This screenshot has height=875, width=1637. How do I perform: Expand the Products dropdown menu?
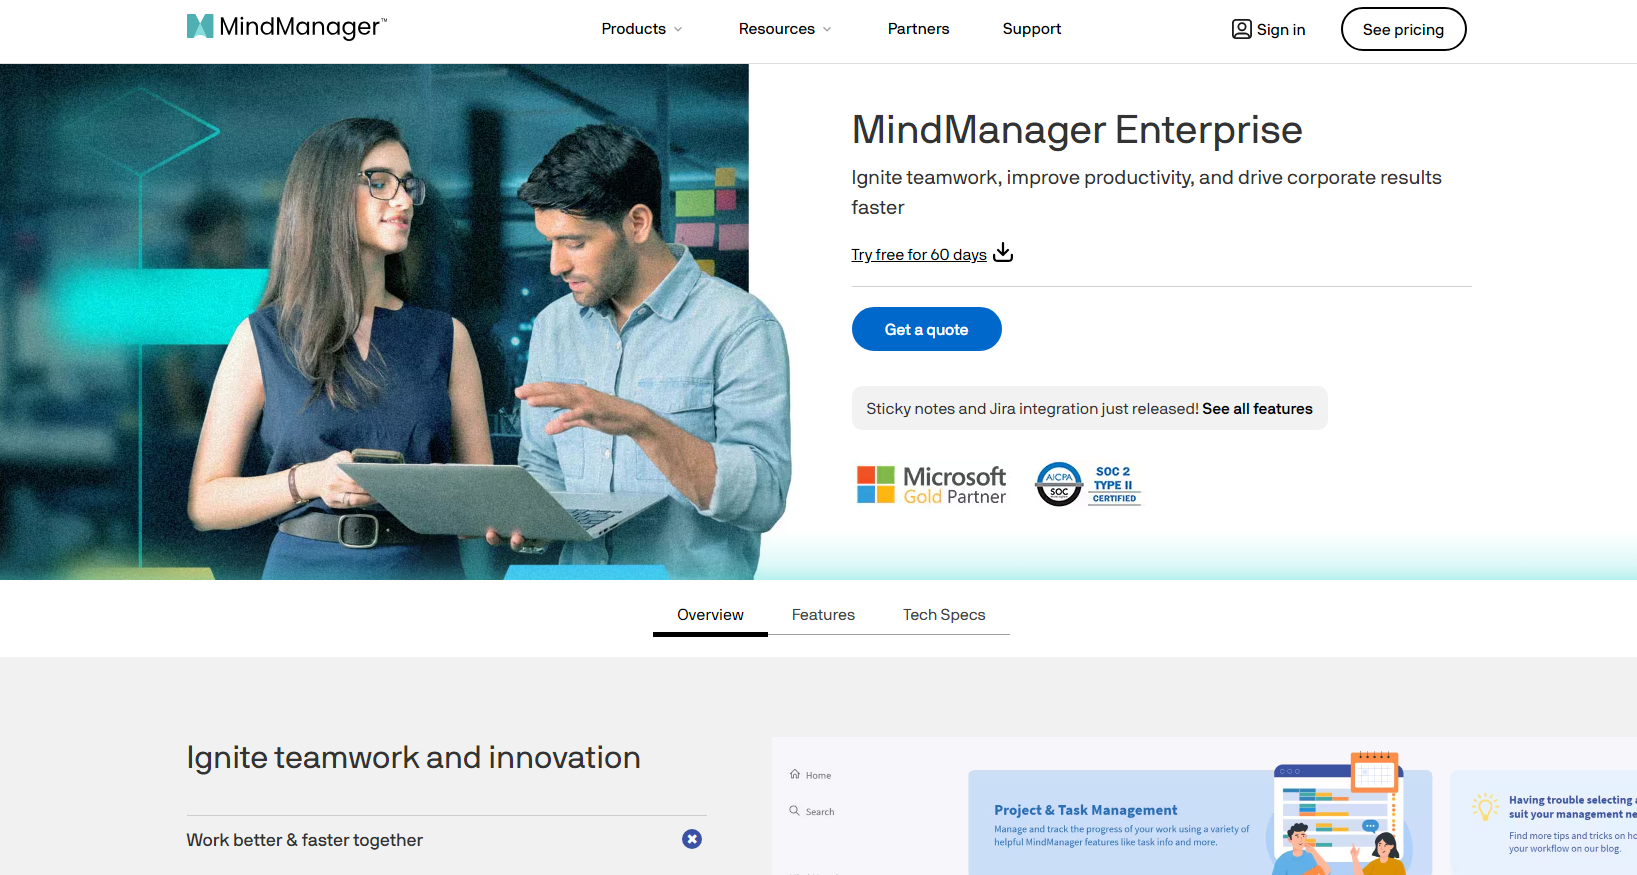[641, 29]
